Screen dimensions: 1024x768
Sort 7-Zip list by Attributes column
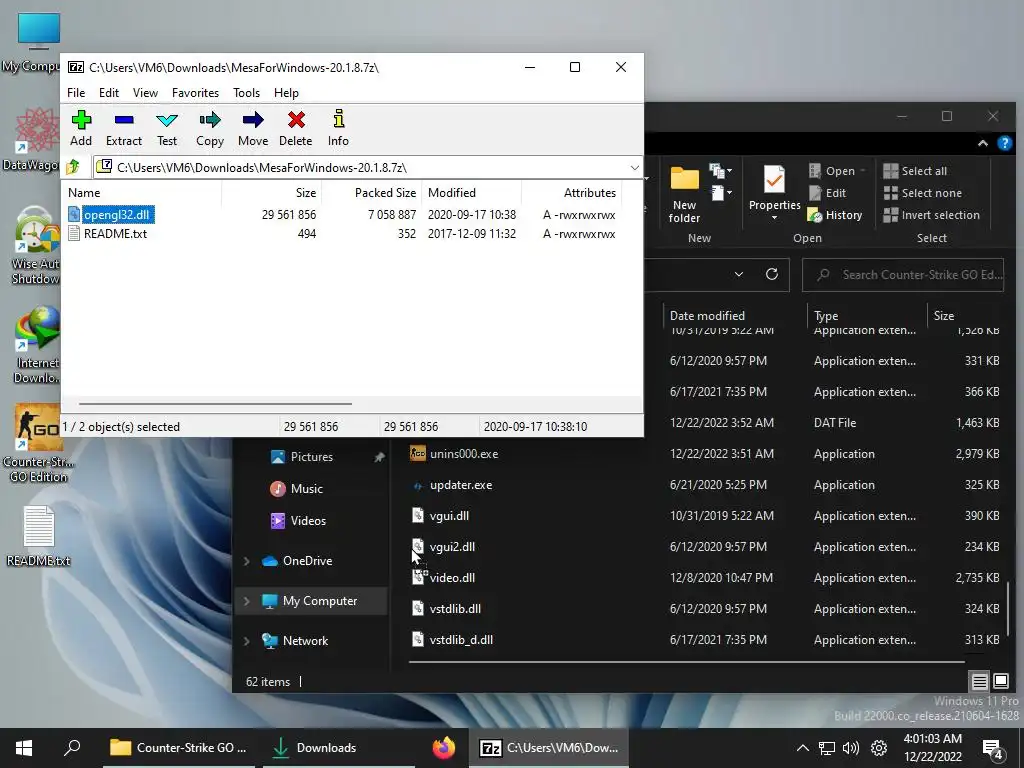coord(571,193)
